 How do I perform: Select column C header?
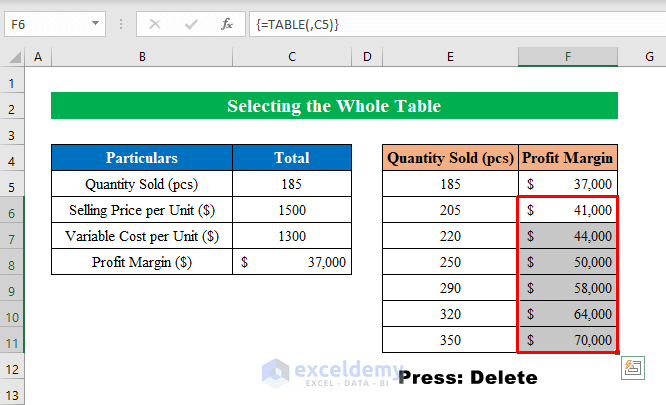pyautogui.click(x=292, y=58)
